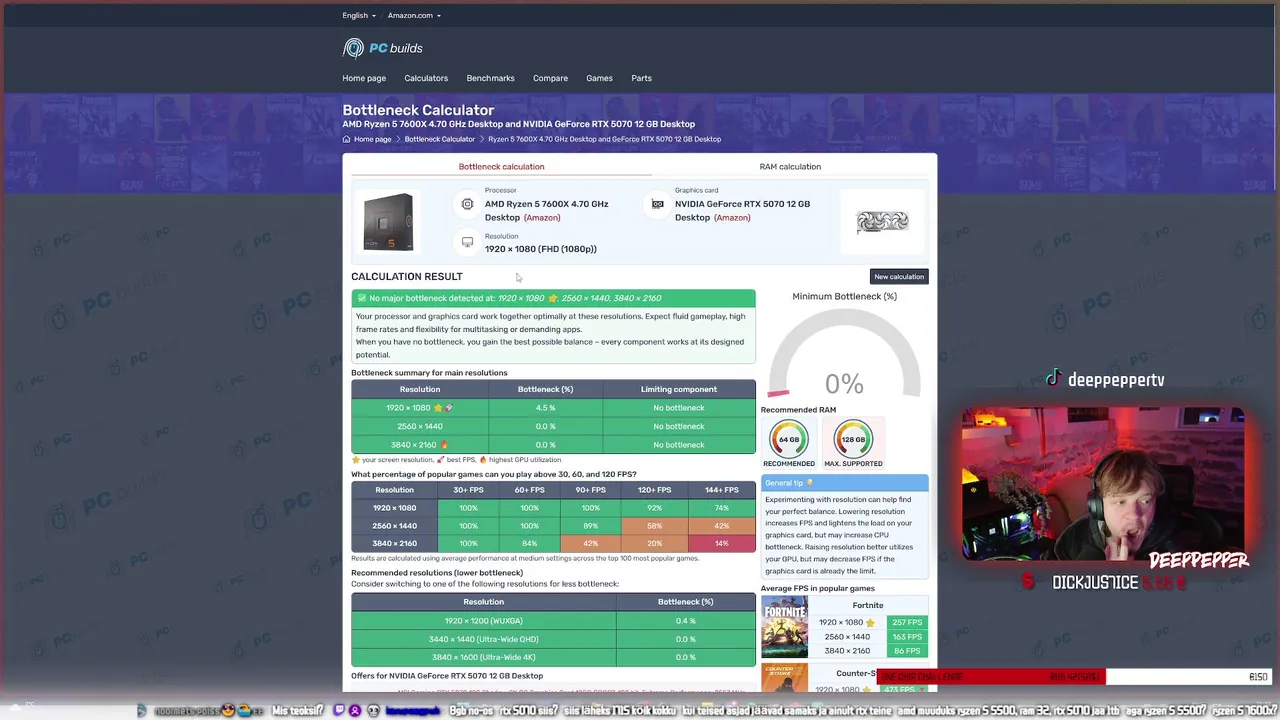Click the 163 FPS Fortnite value
The width and height of the screenshot is (1280, 720).
point(906,636)
